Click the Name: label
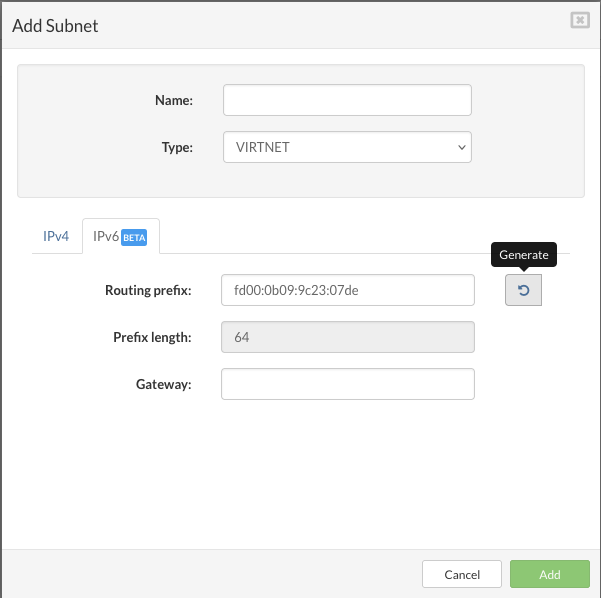The height and width of the screenshot is (598, 601). coord(174,100)
